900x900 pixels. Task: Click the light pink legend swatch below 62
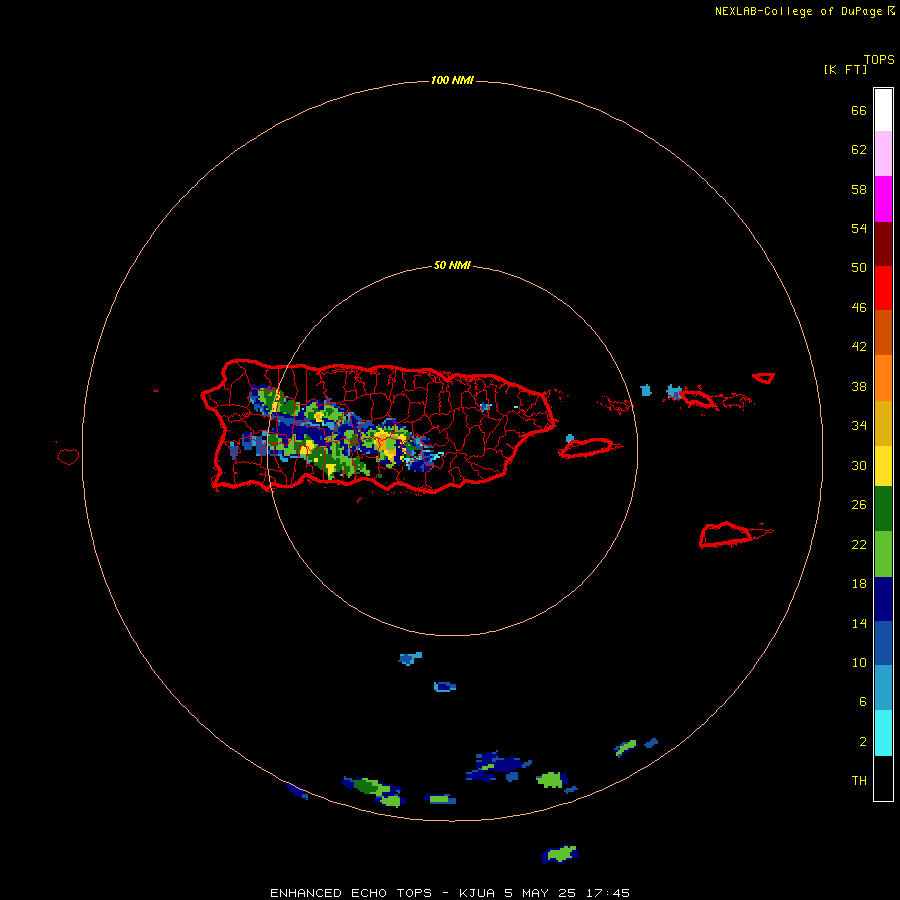pos(883,154)
